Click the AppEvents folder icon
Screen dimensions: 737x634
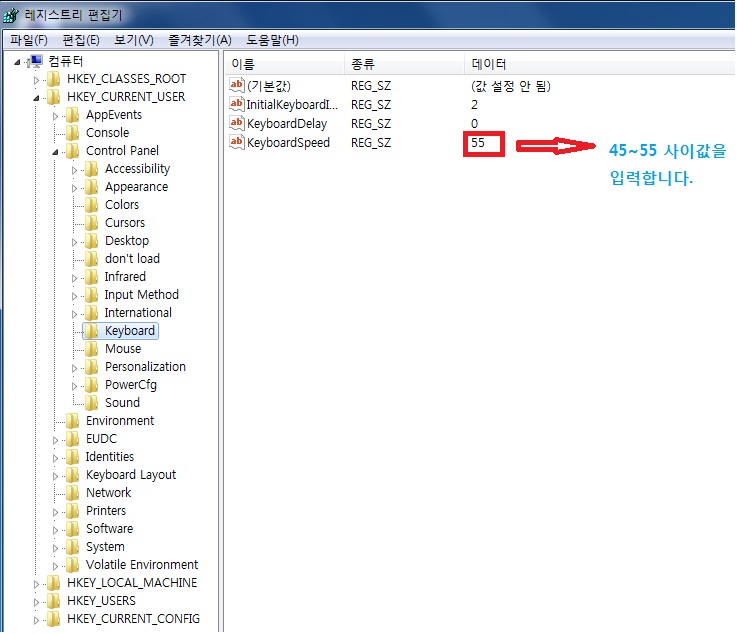(72, 115)
